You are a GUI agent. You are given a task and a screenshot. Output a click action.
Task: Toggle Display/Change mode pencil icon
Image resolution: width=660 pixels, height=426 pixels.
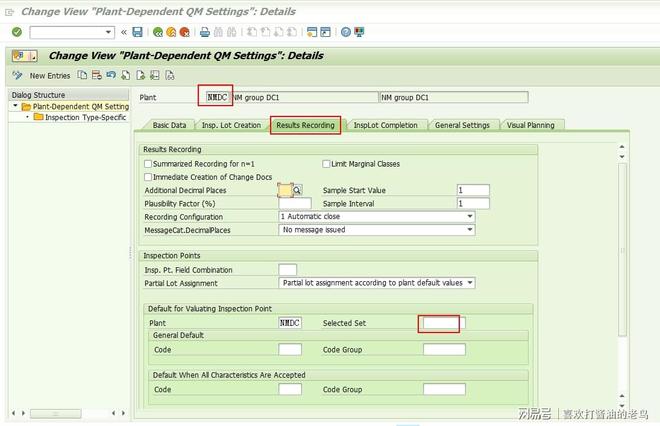pos(17,75)
